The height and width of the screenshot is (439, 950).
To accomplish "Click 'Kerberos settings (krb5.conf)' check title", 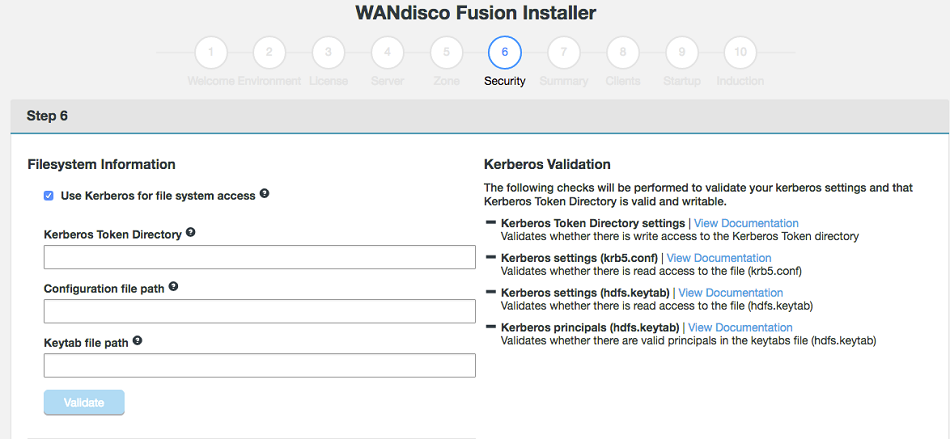I will pos(579,259).
